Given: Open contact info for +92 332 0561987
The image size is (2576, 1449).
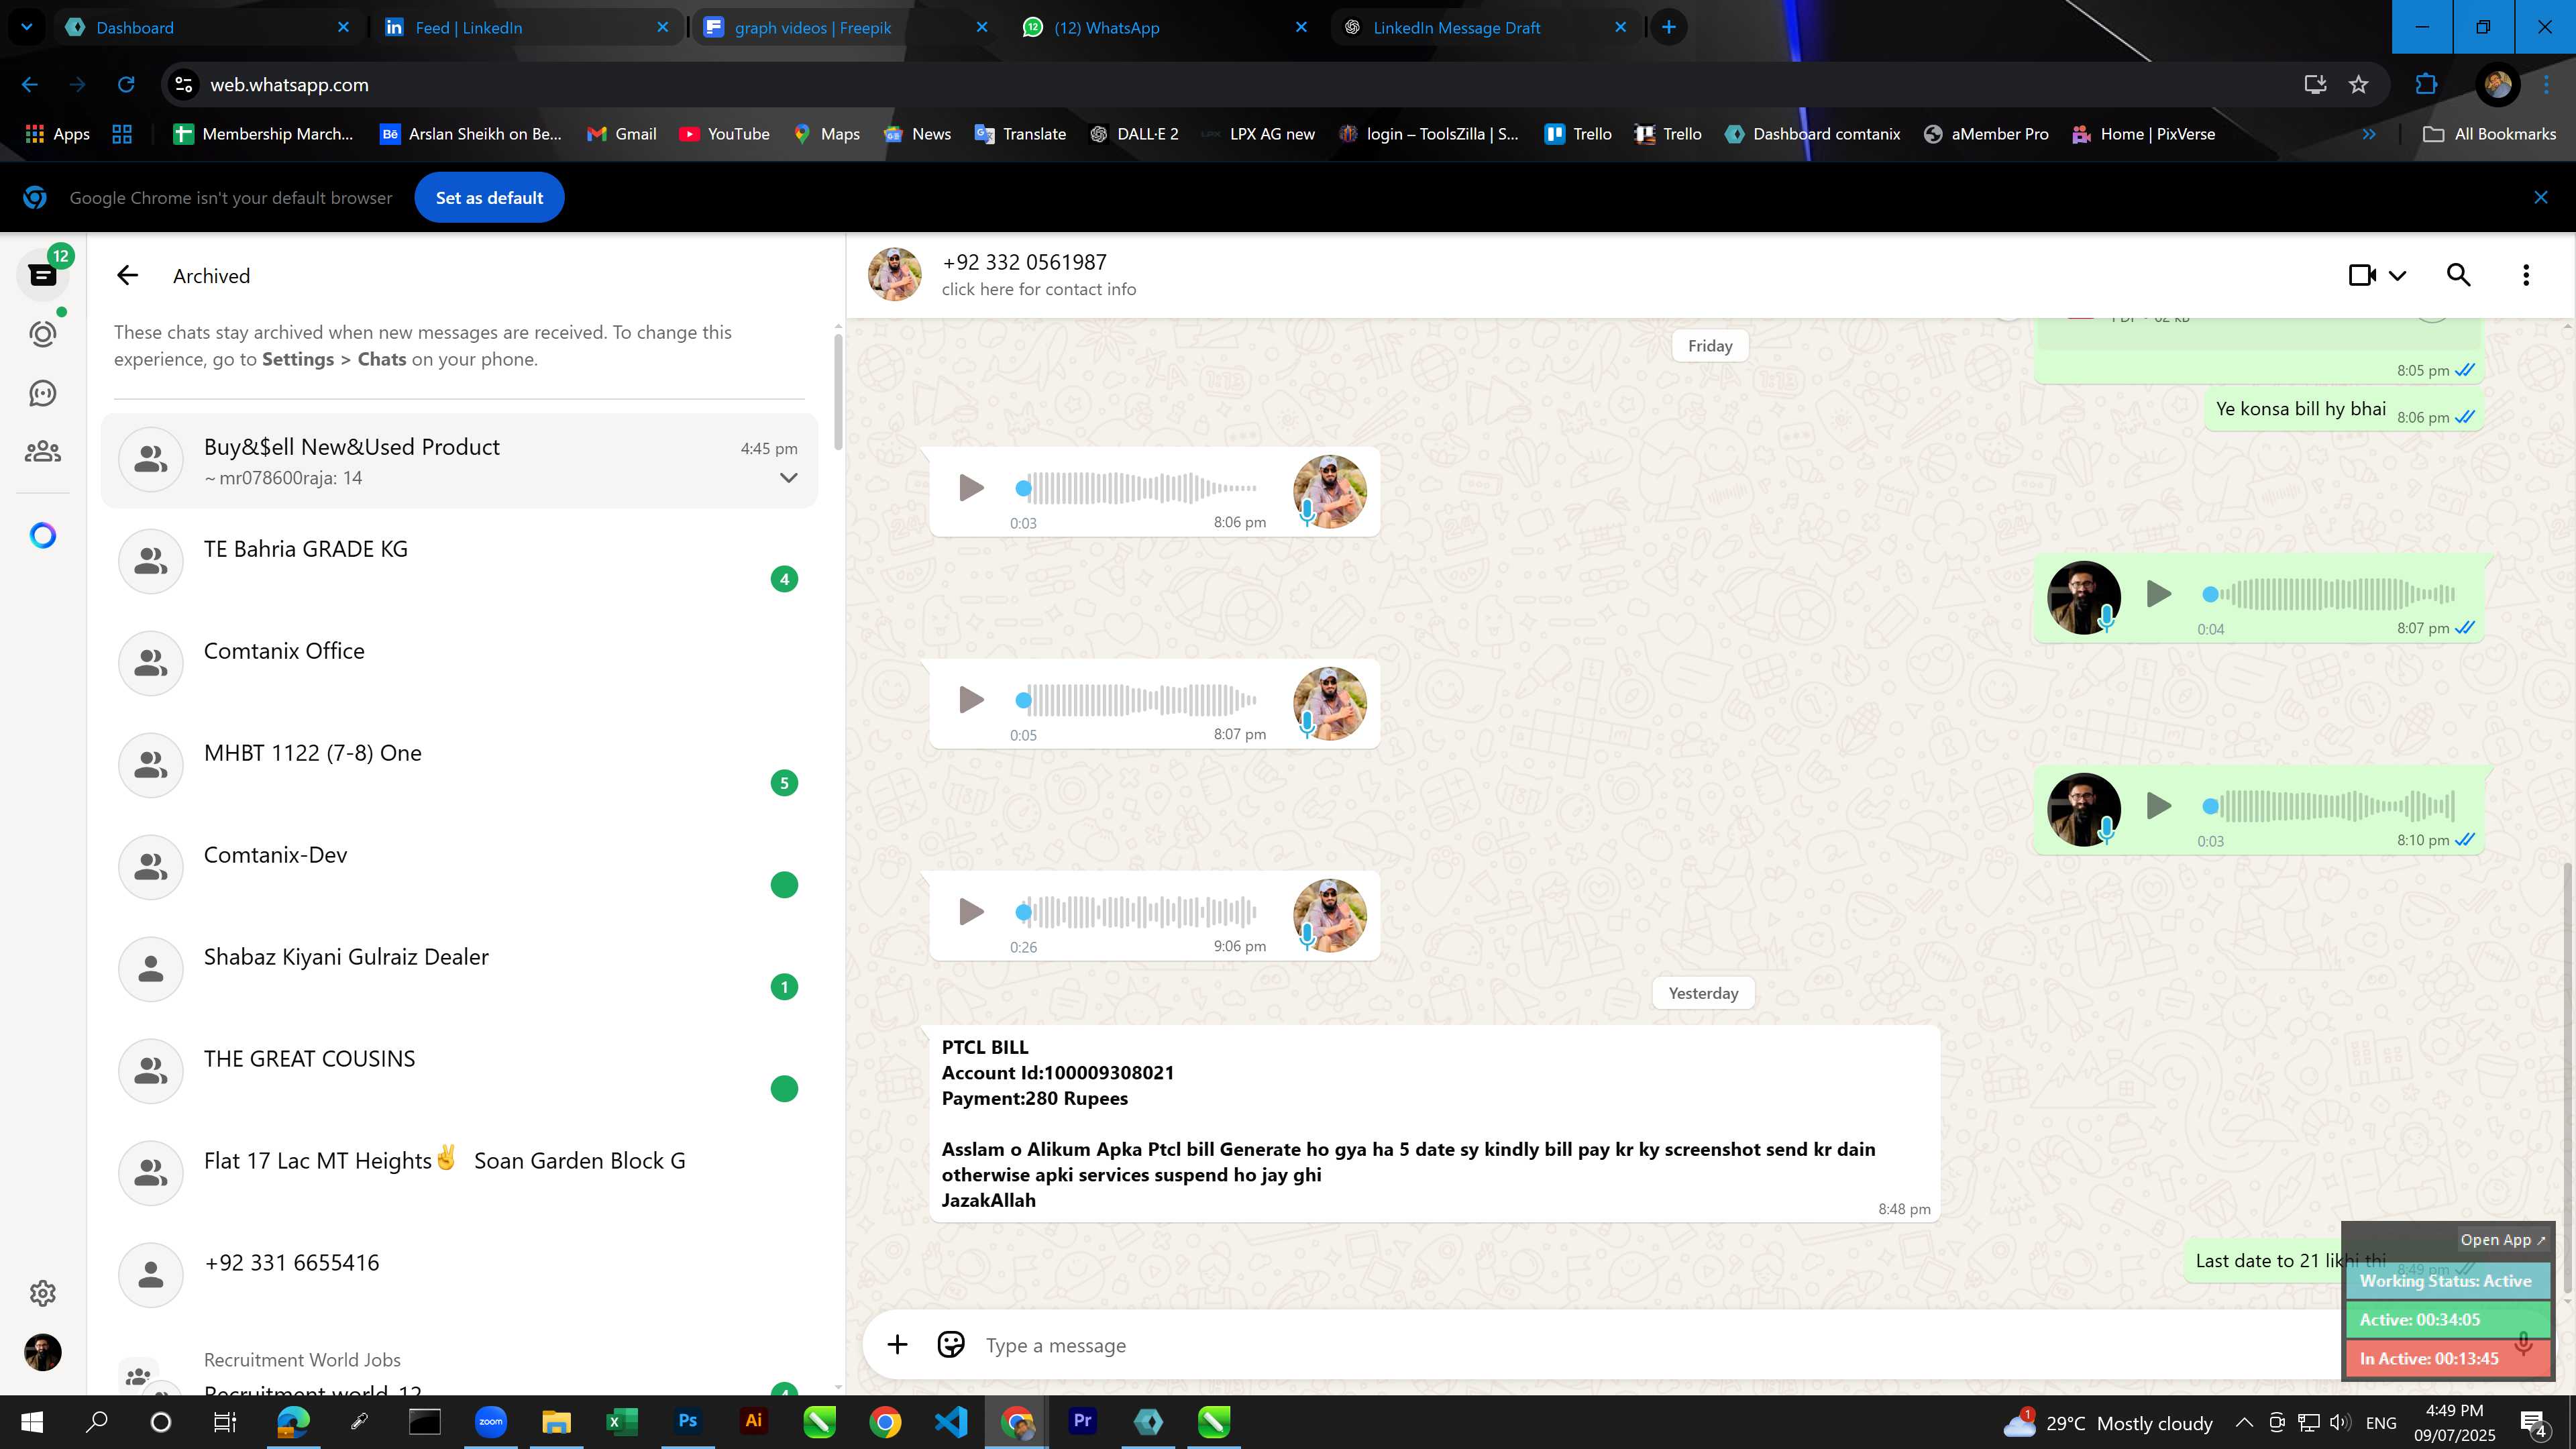Looking at the screenshot, I should point(1038,275).
